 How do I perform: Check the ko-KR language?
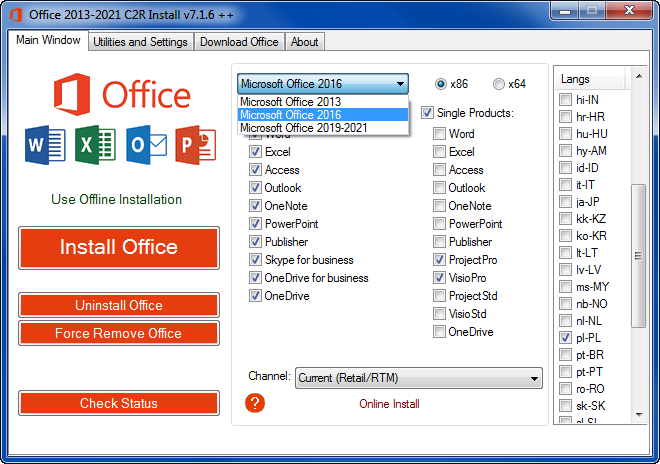[565, 236]
